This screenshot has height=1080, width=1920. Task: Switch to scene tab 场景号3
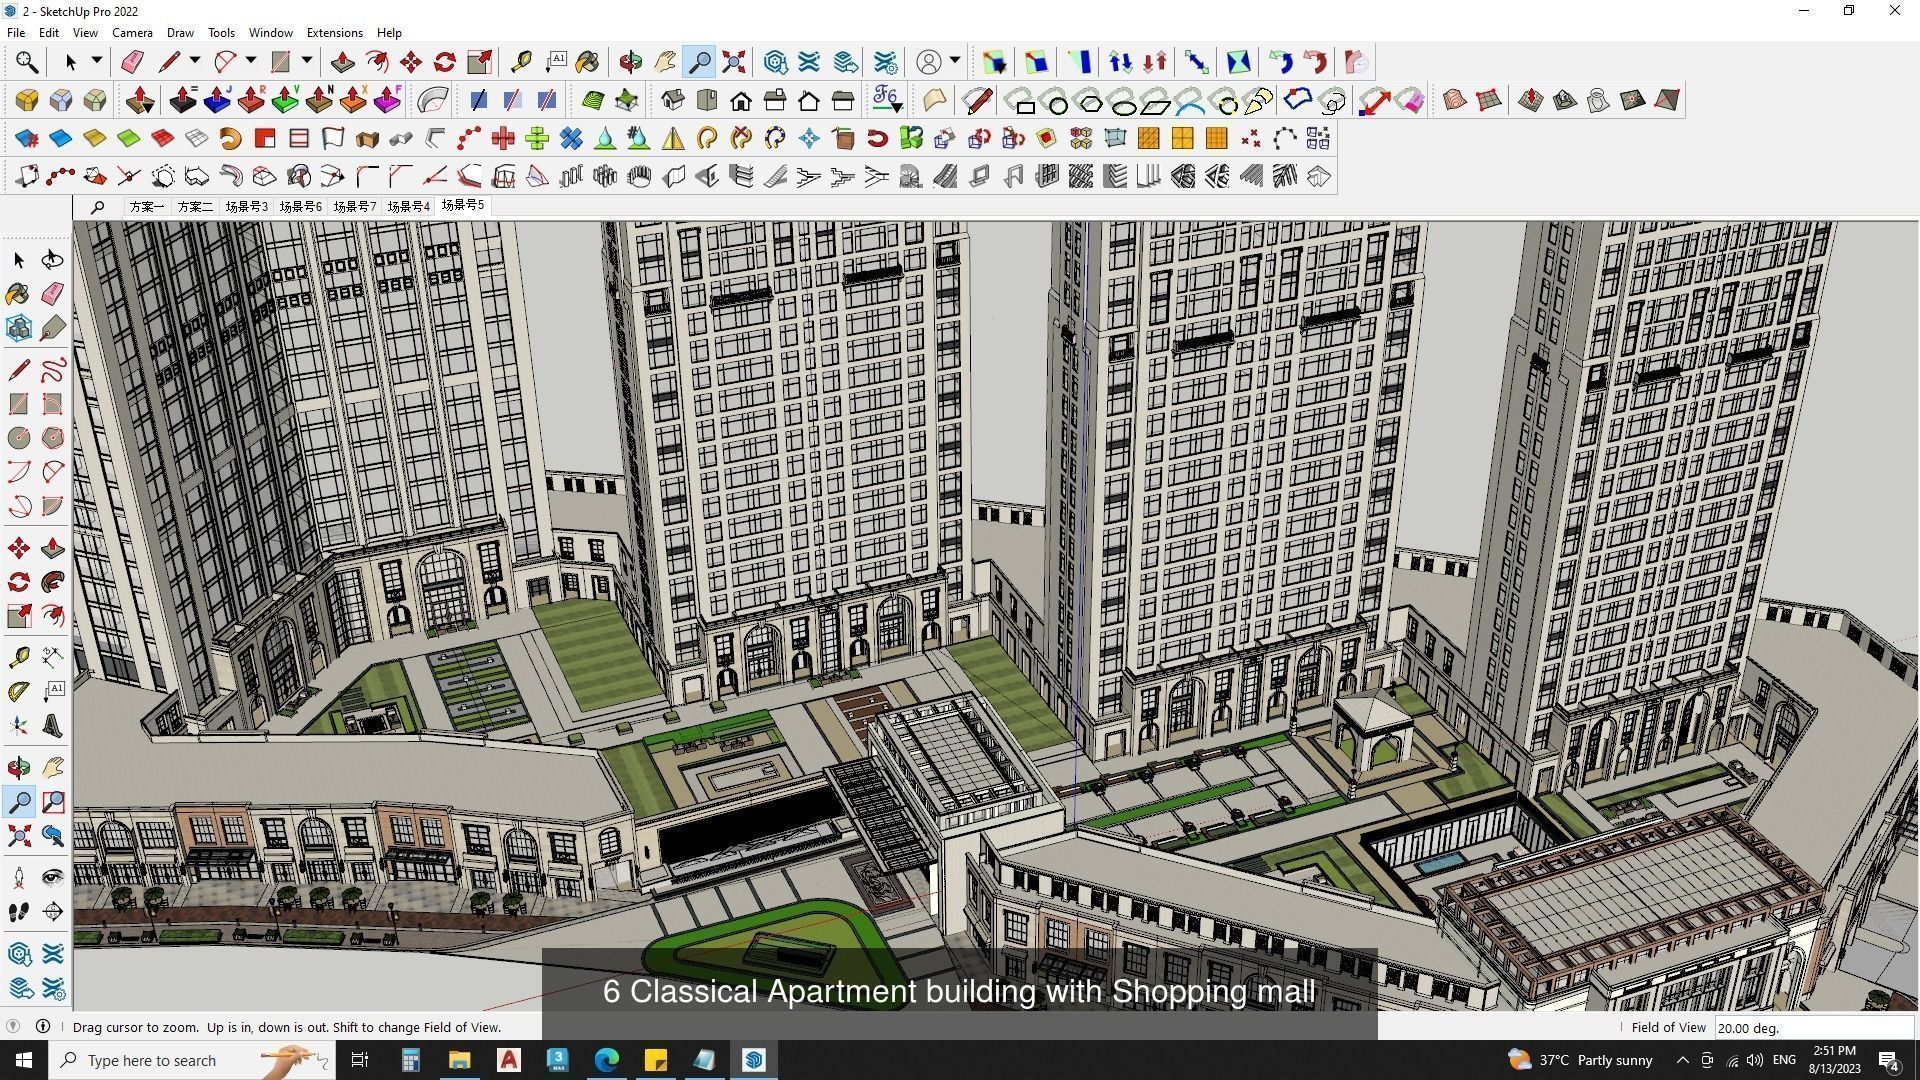point(246,206)
